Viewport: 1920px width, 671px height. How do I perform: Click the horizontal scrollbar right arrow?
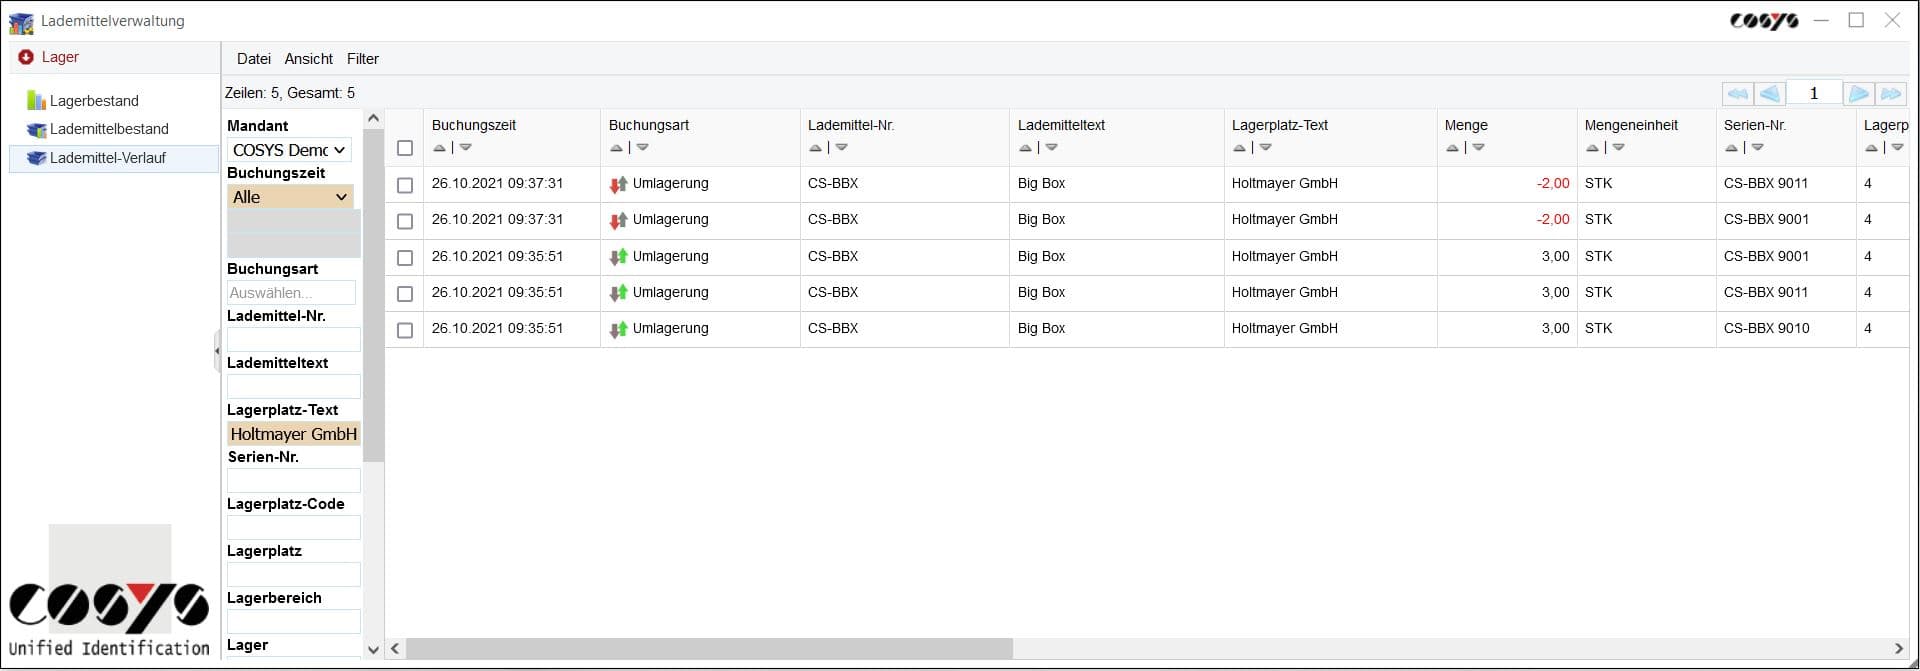point(1898,648)
